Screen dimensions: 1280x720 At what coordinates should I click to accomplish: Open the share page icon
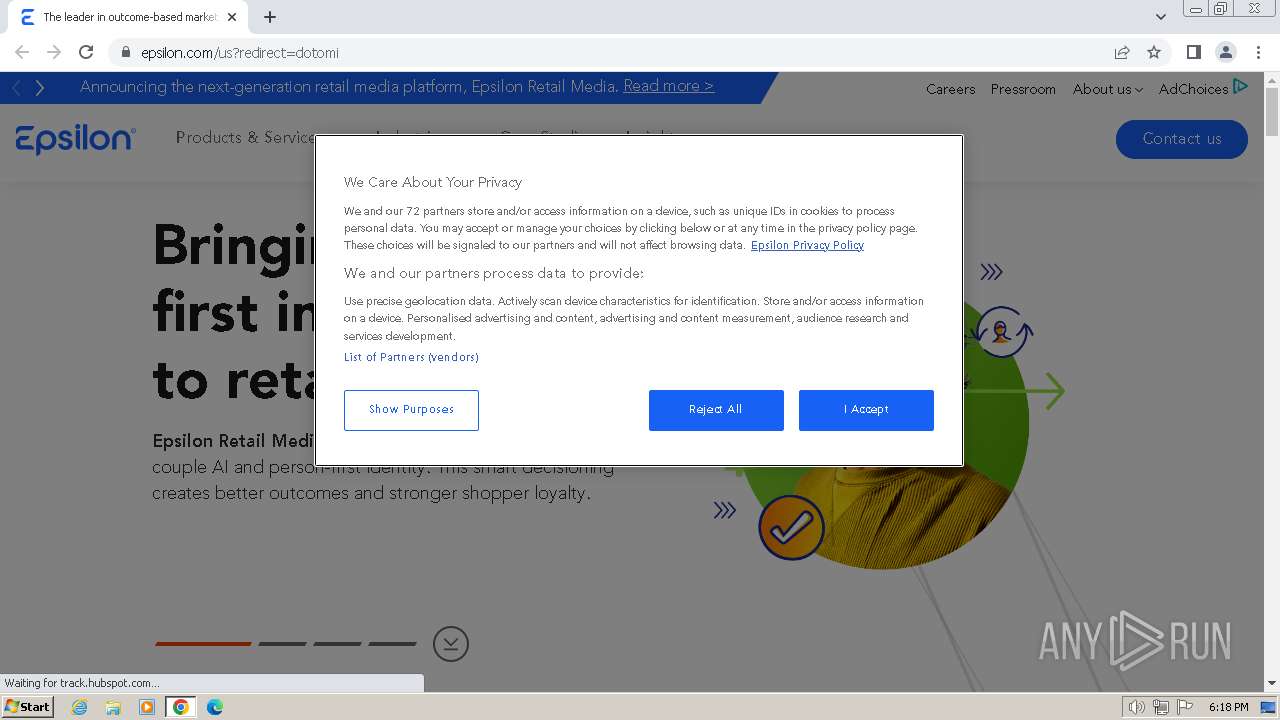tap(1122, 52)
